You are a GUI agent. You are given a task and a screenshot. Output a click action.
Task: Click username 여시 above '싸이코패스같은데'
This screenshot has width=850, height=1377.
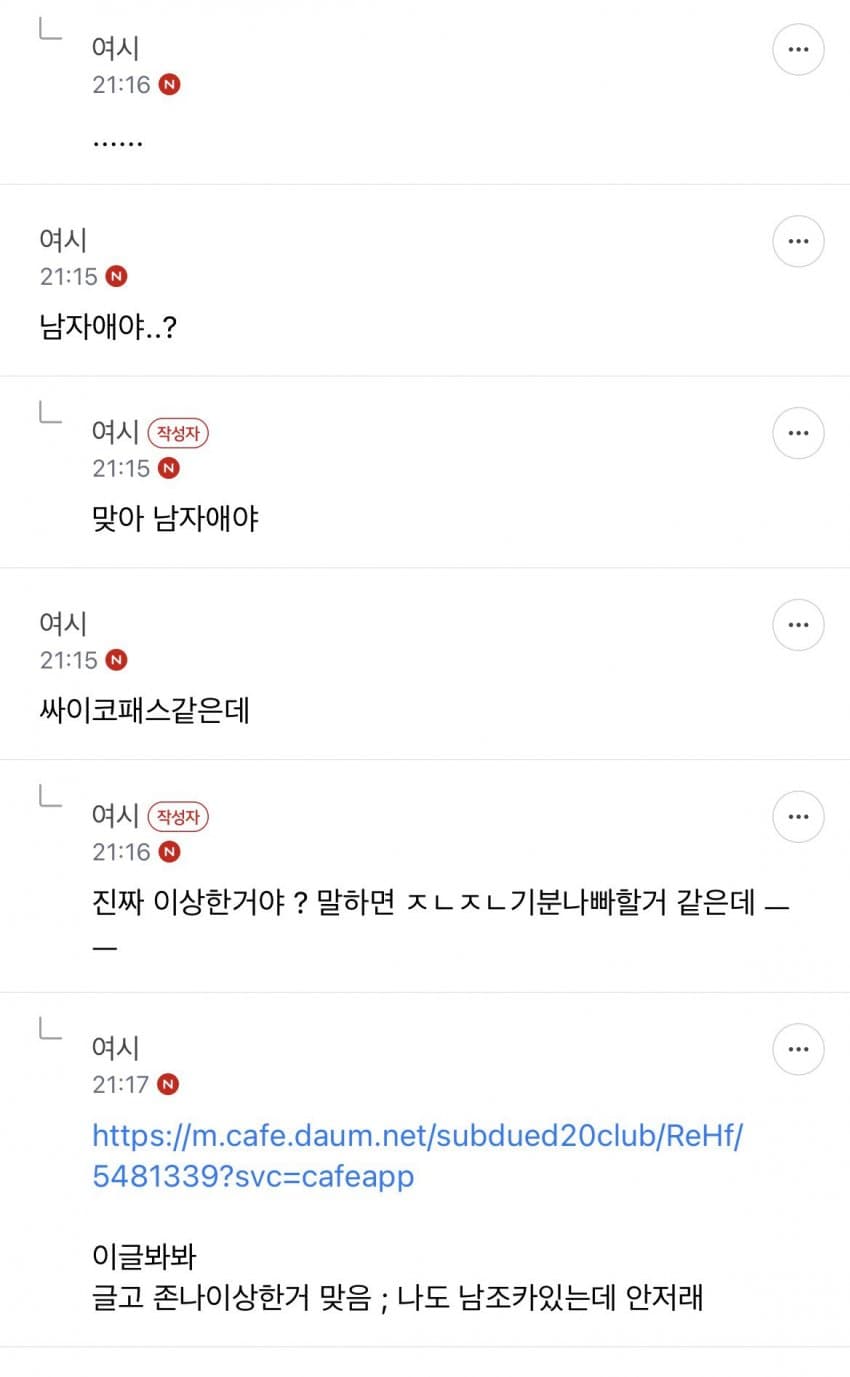63,624
